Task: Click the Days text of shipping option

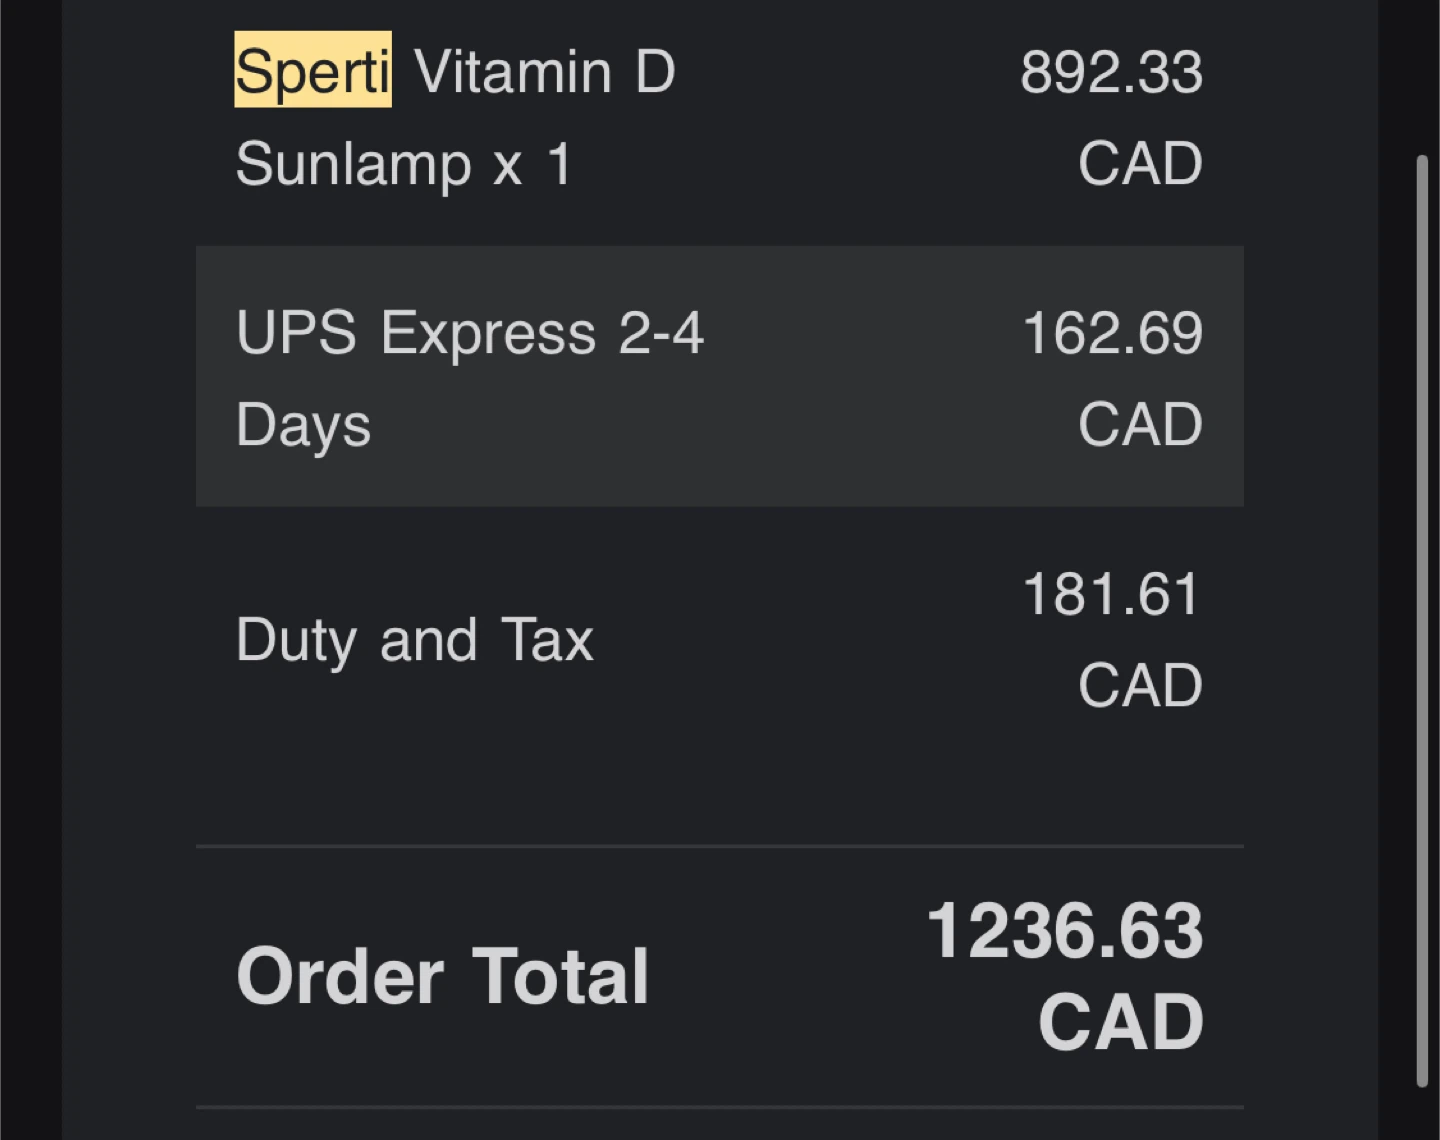Action: pos(304,426)
